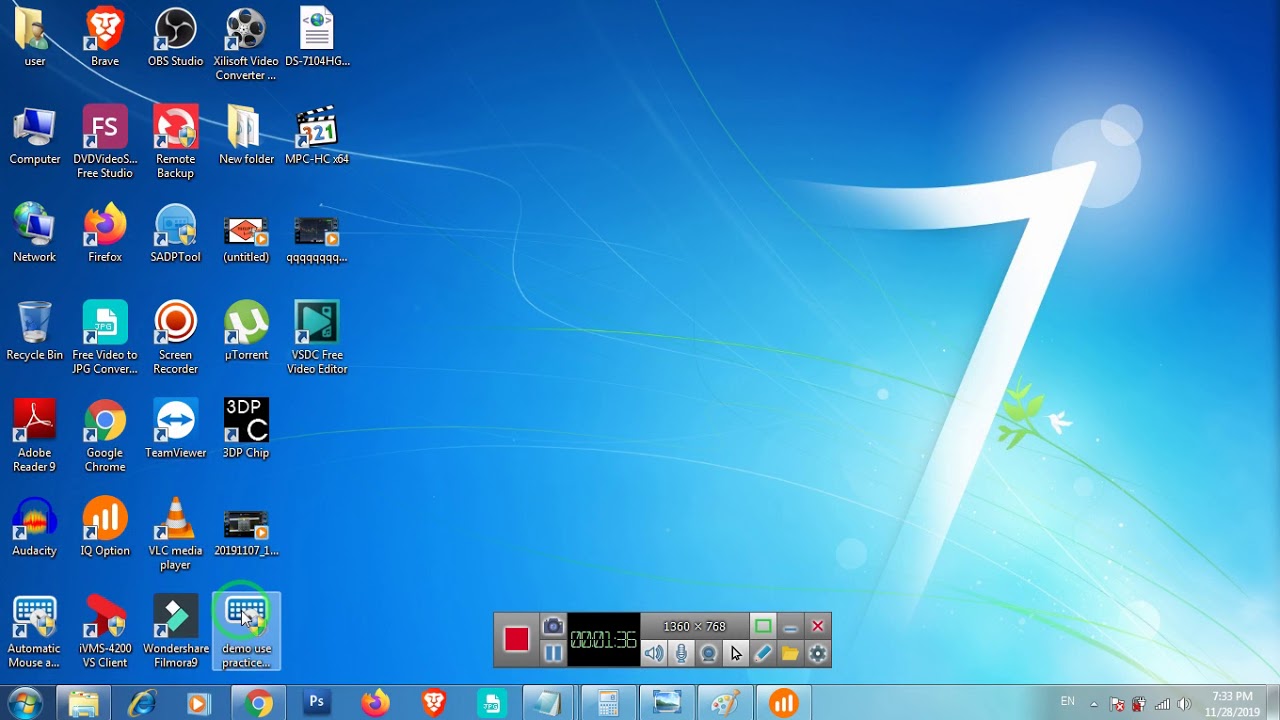The image size is (1280, 720).
Task: Open Brave from the taskbar
Action: [433, 703]
